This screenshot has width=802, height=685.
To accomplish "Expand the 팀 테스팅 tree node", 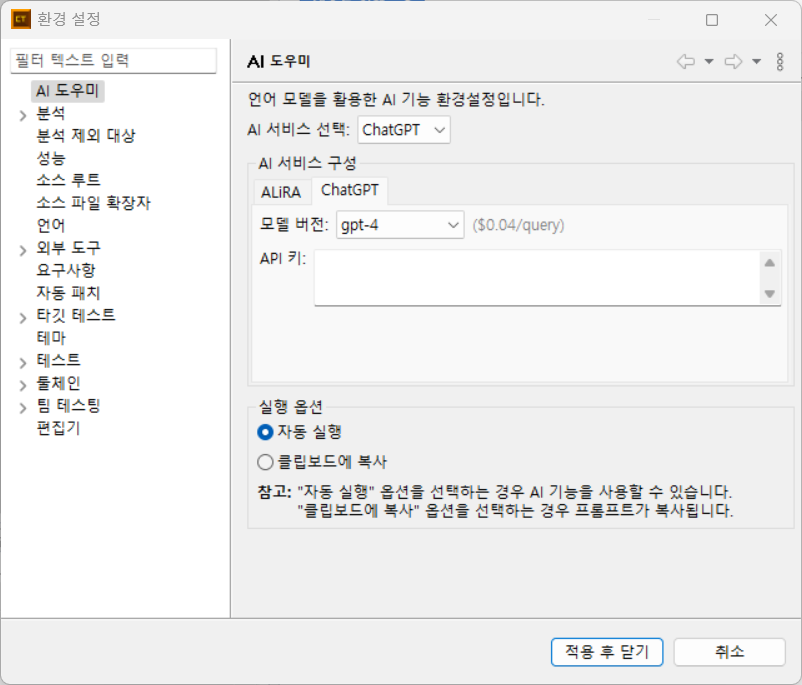I will point(23,408).
